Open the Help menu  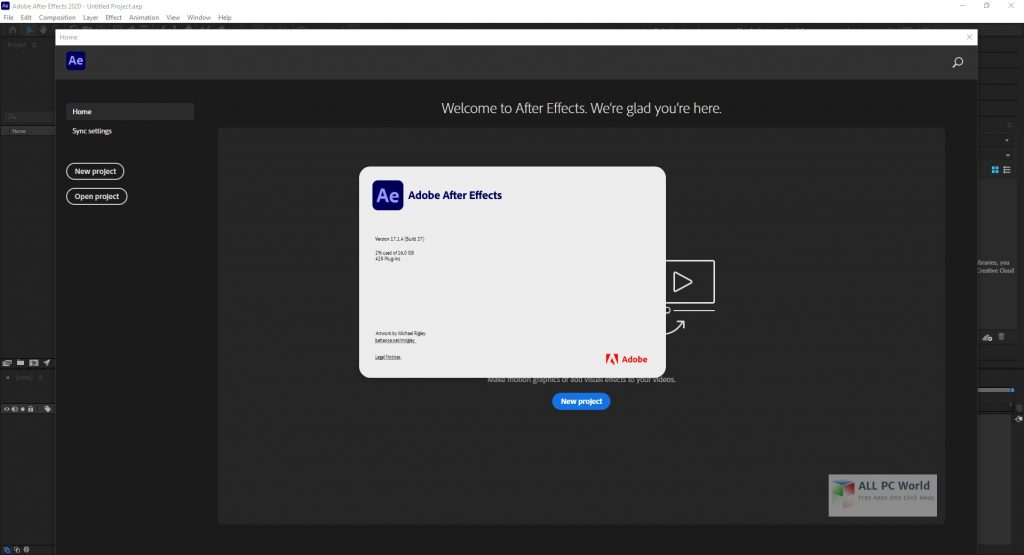pos(225,18)
